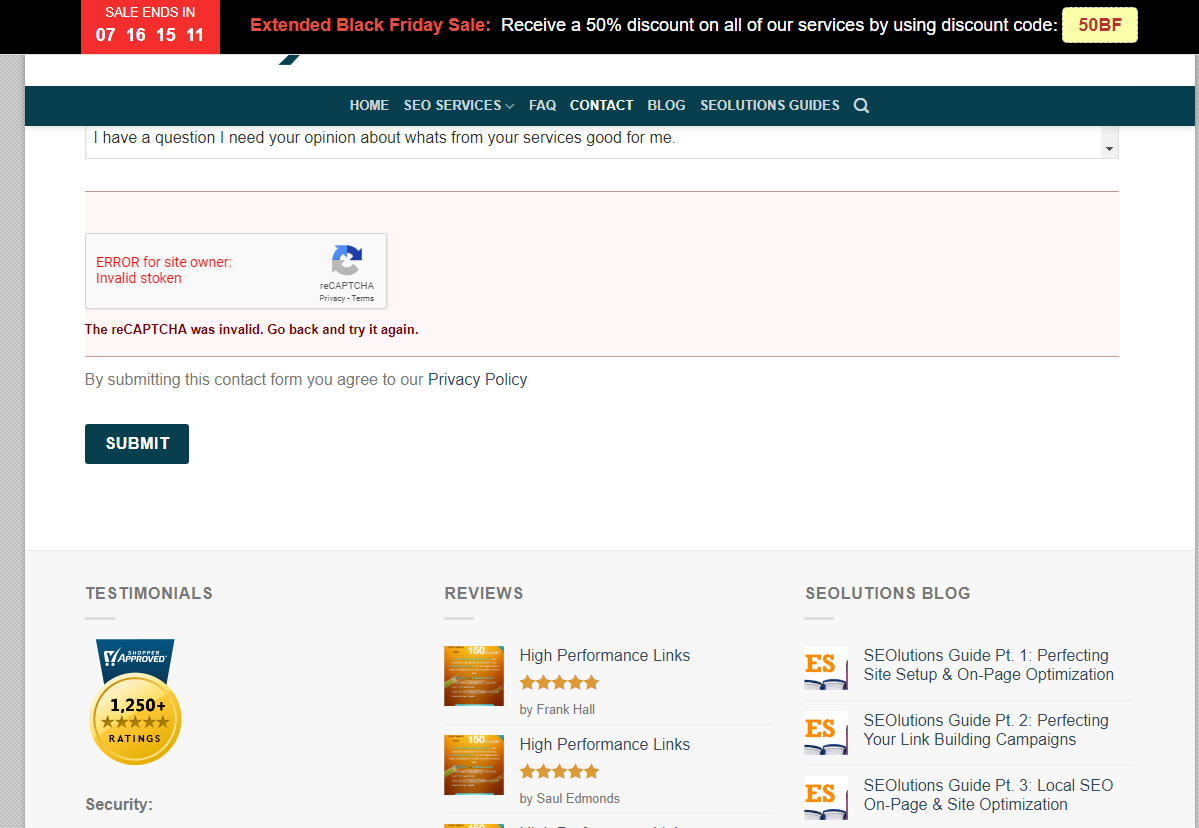Open the ES icon for SEOlutions Guide Pt. 2

pos(826,732)
